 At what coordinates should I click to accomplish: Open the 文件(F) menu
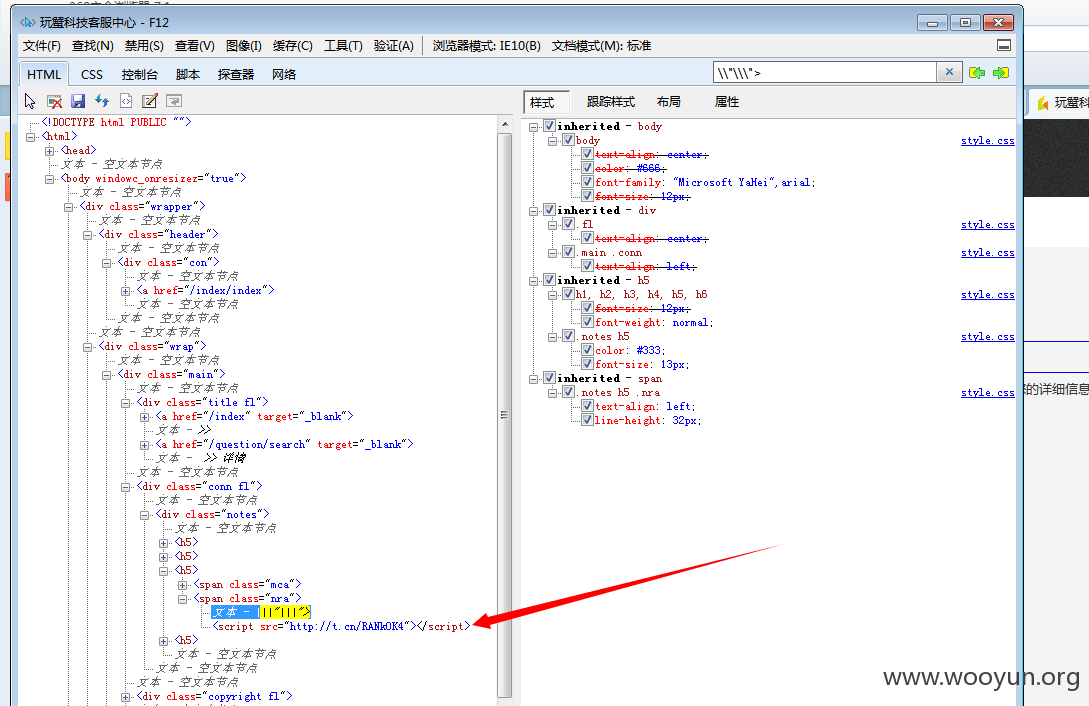tap(42, 46)
